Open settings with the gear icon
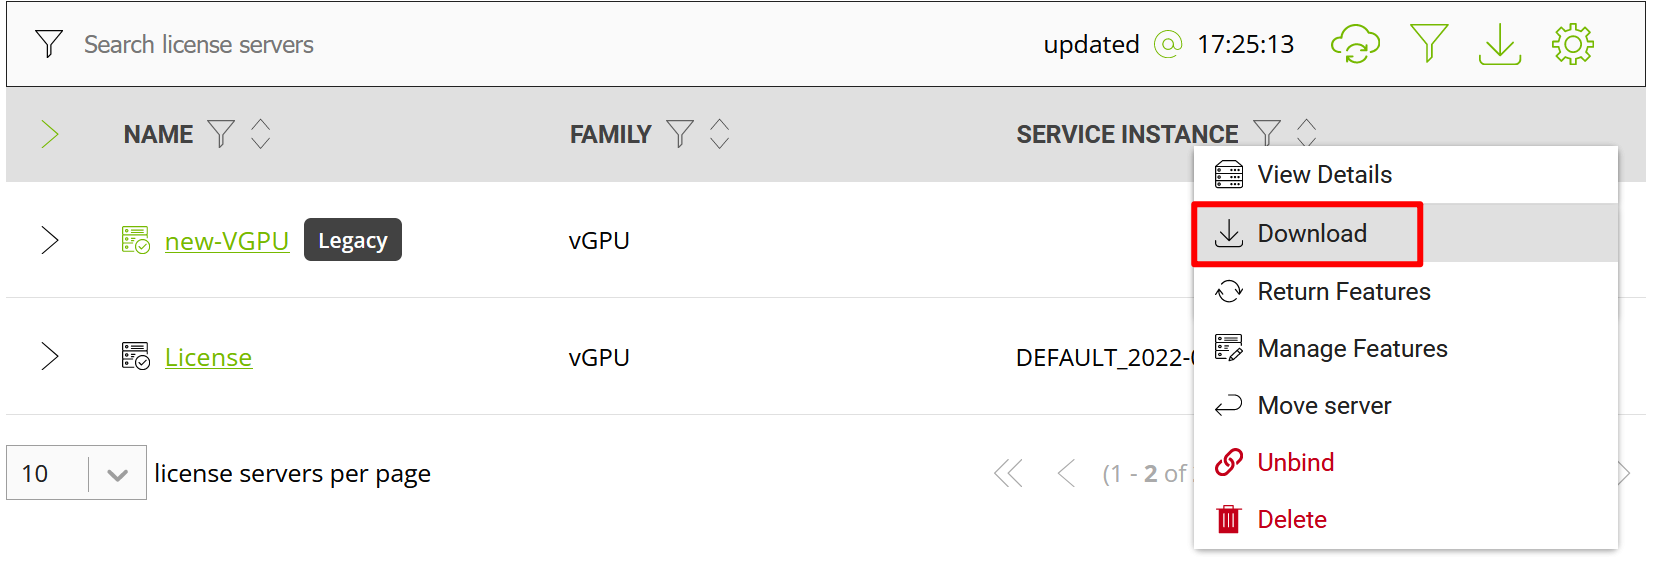Image resolution: width=1659 pixels, height=574 pixels. point(1573,45)
